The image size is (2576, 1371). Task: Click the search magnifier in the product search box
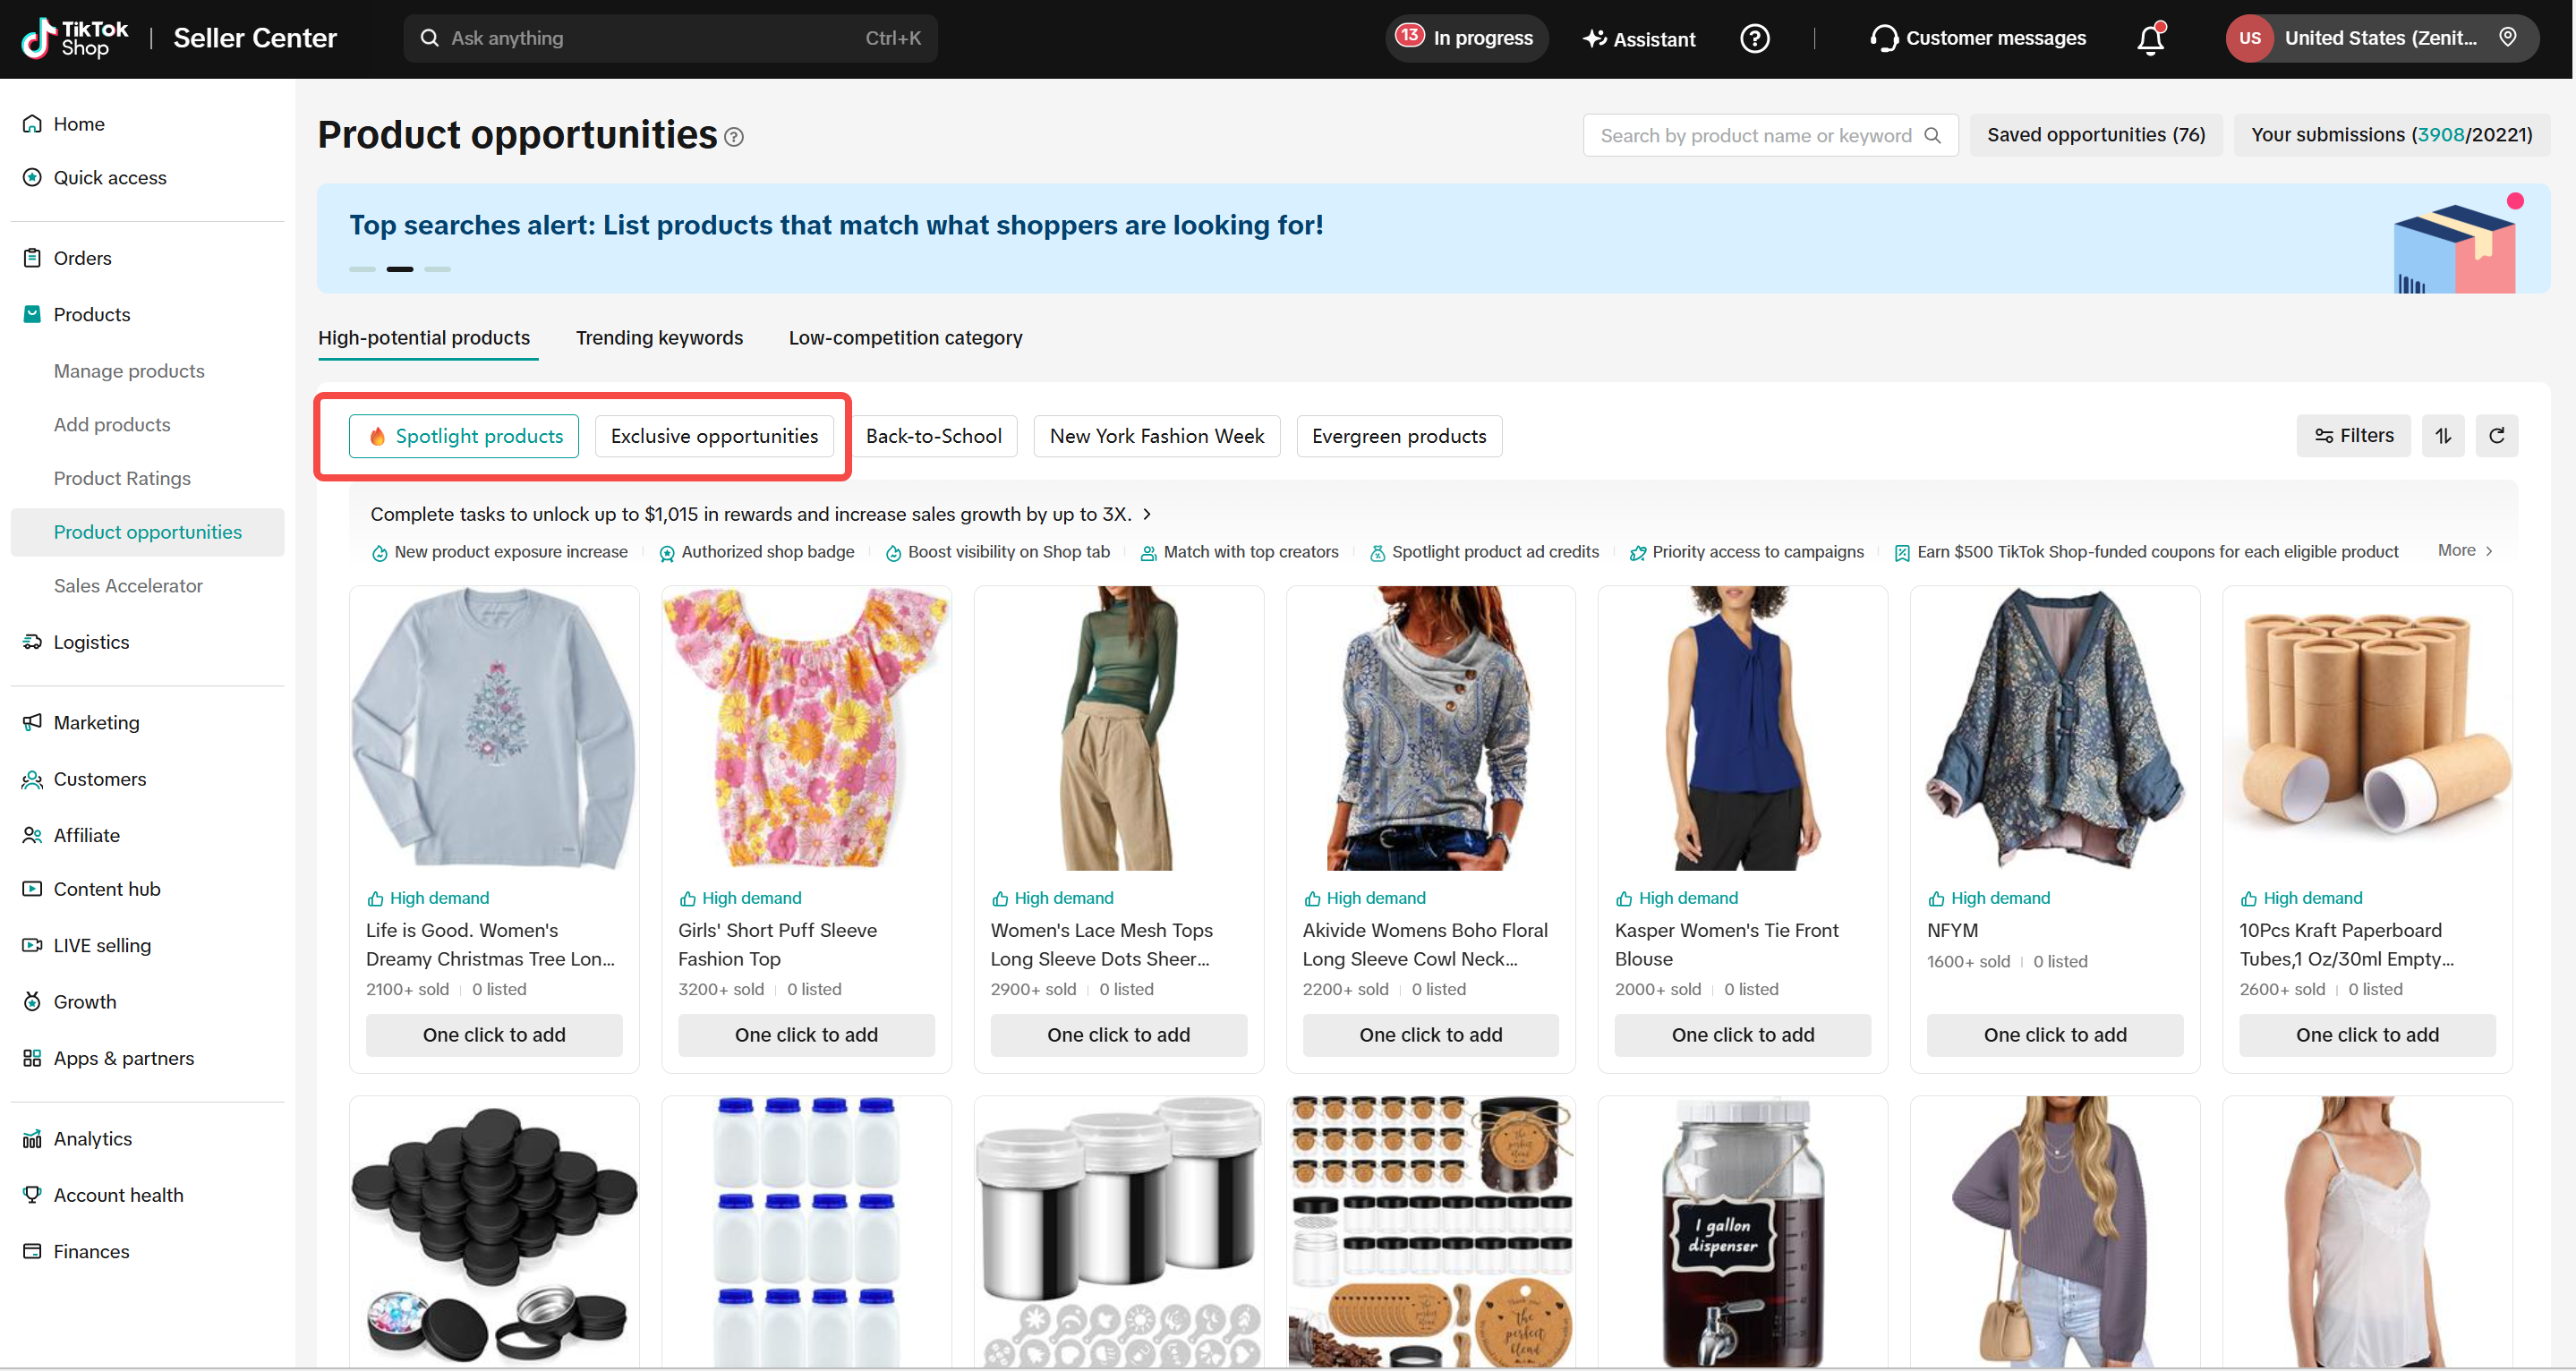coord(1933,135)
